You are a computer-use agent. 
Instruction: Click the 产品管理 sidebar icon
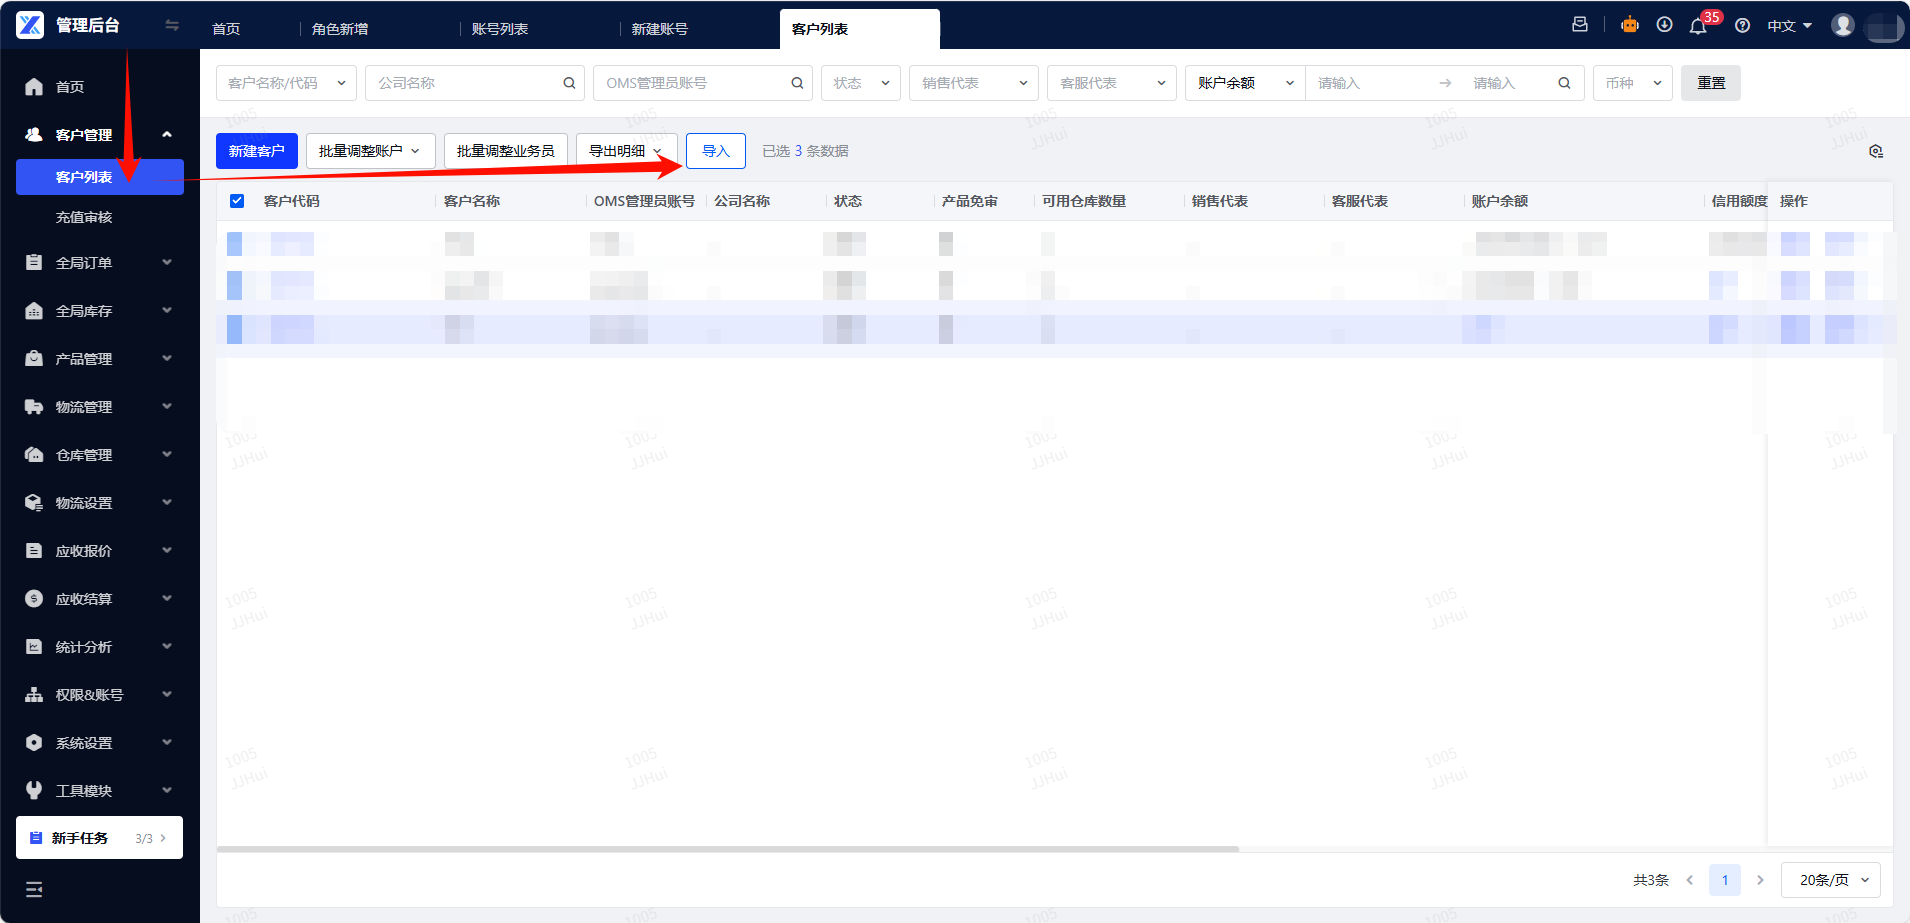34,359
